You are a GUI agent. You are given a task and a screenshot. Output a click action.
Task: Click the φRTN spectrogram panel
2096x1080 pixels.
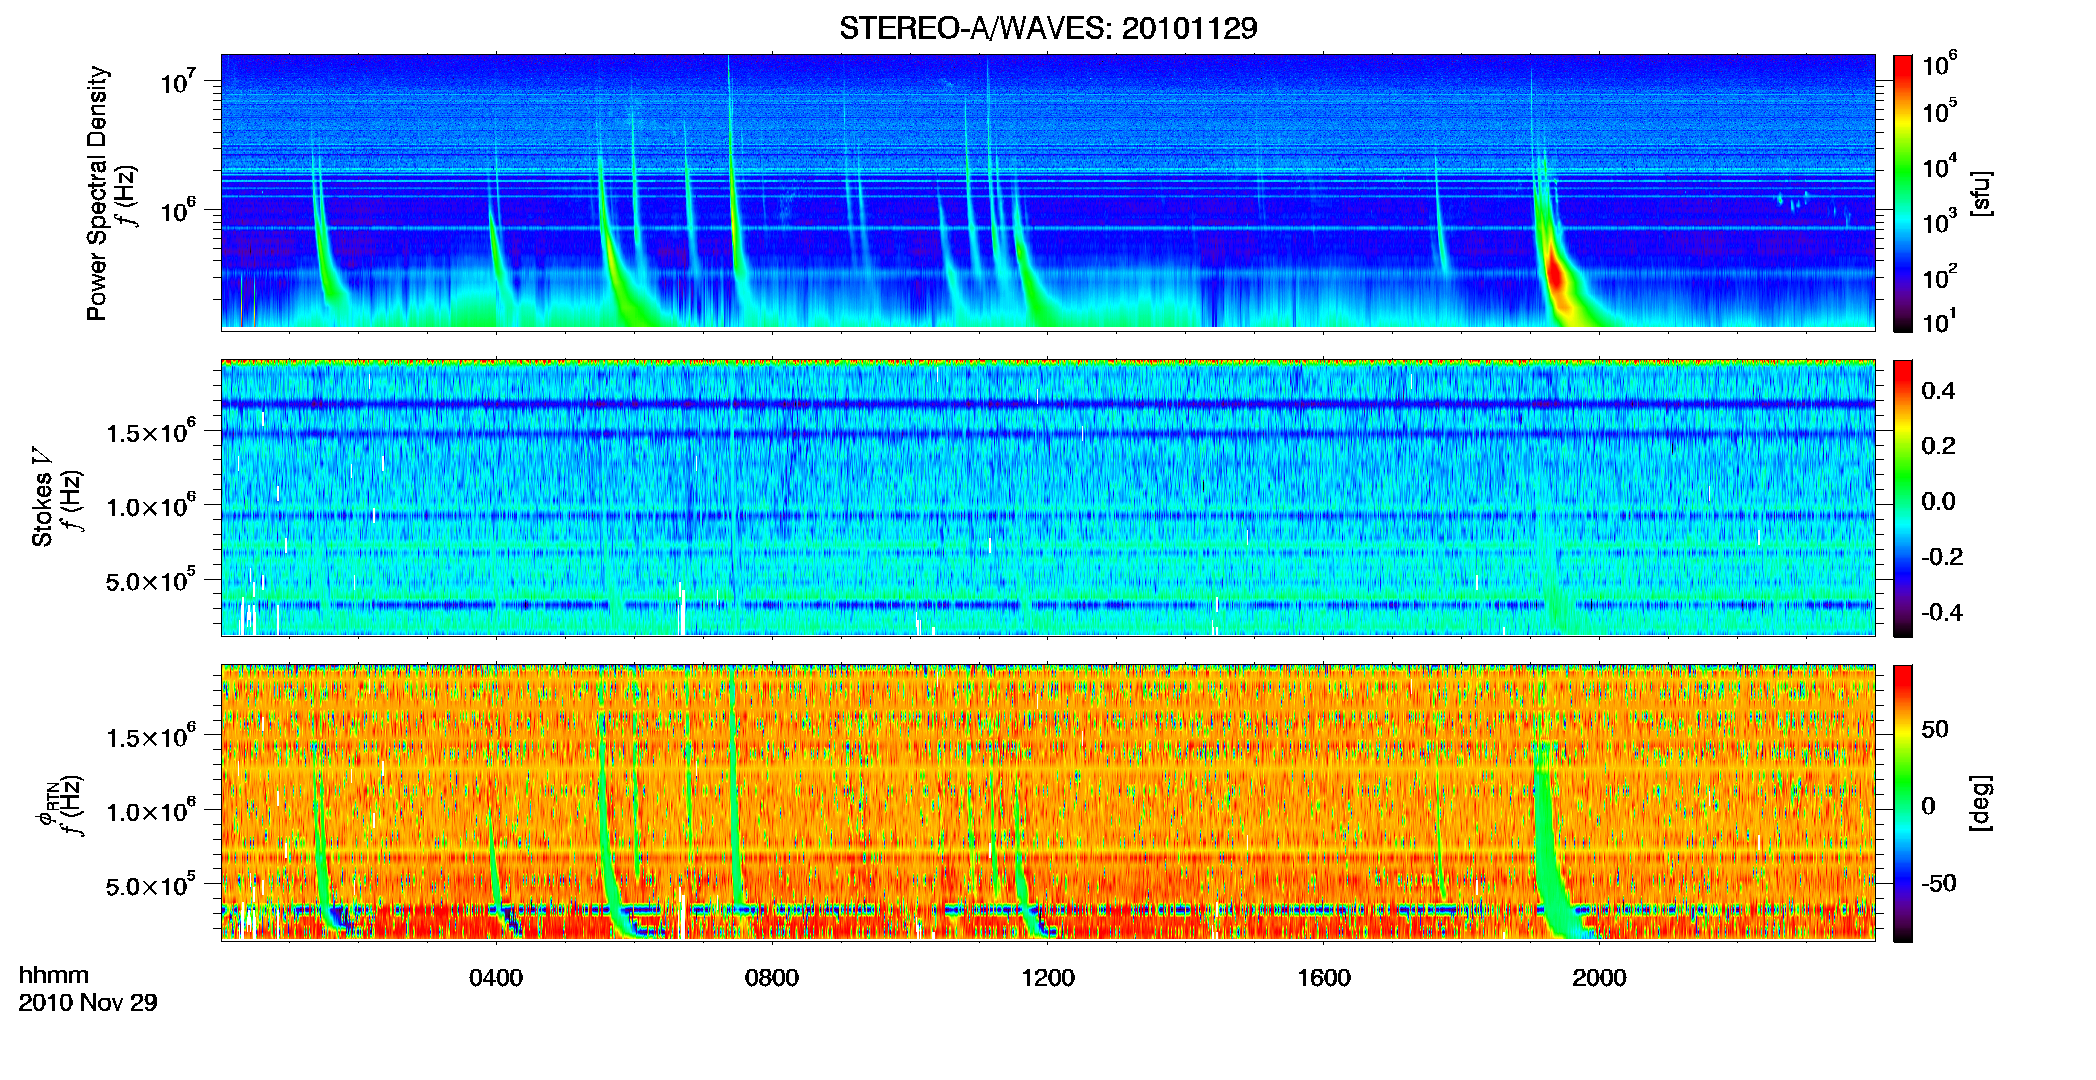tap(1048, 802)
